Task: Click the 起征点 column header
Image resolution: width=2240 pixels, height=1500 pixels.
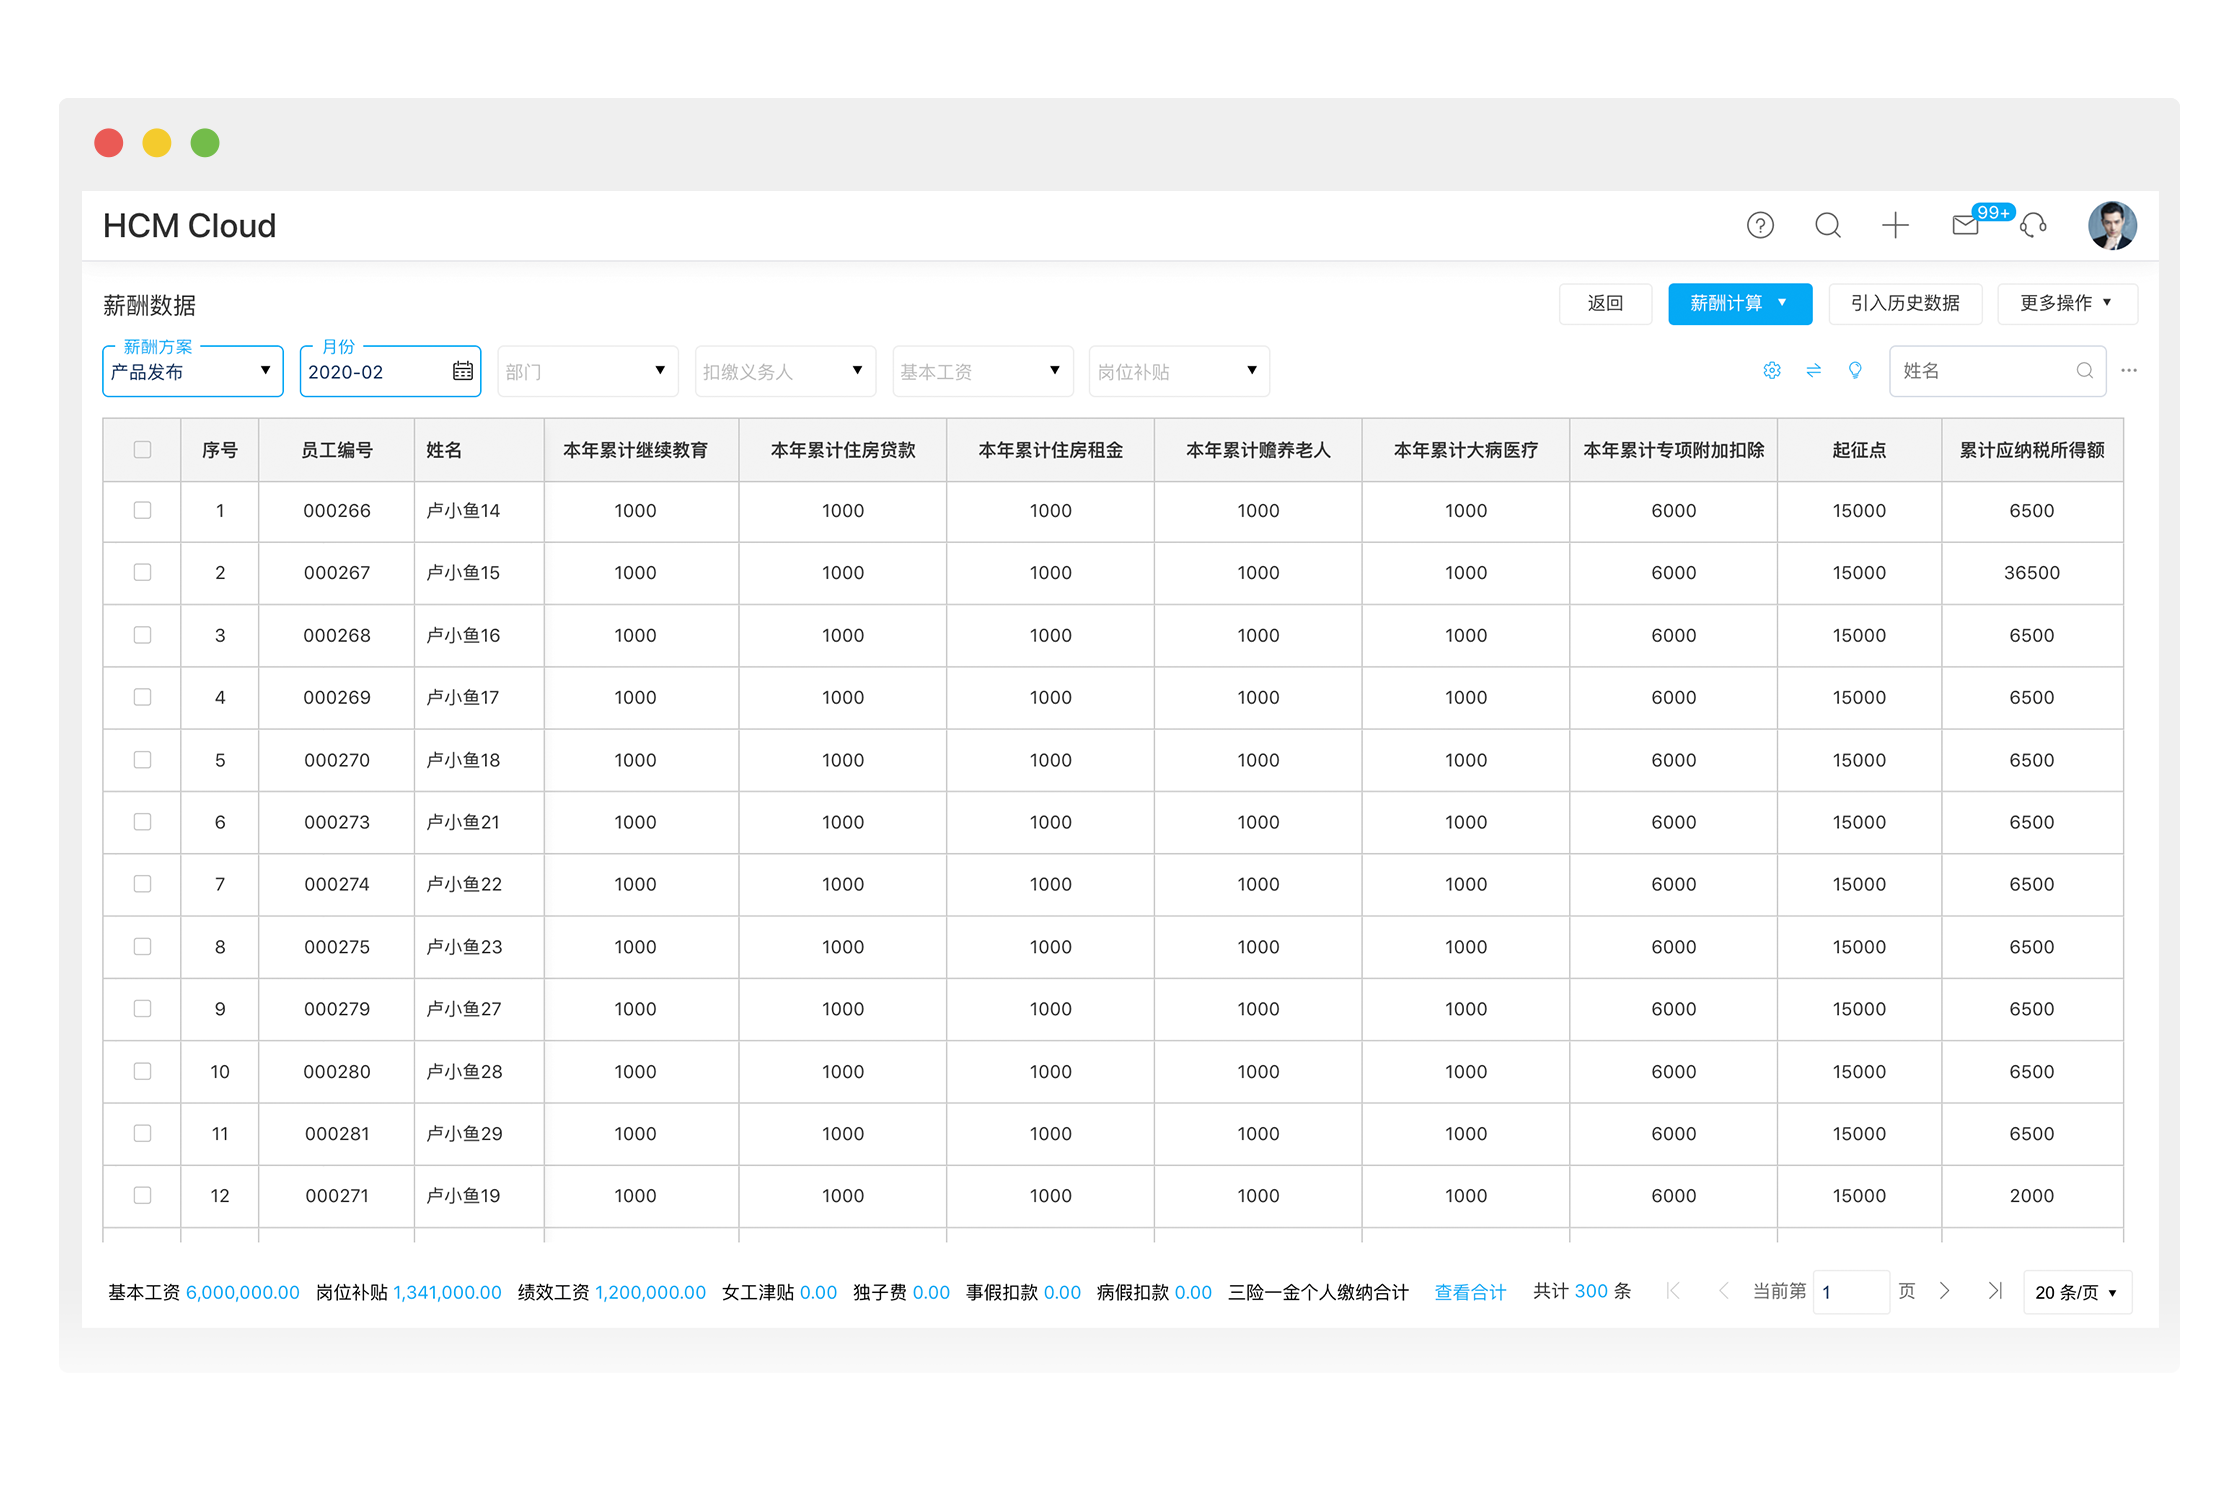Action: (x=1859, y=450)
